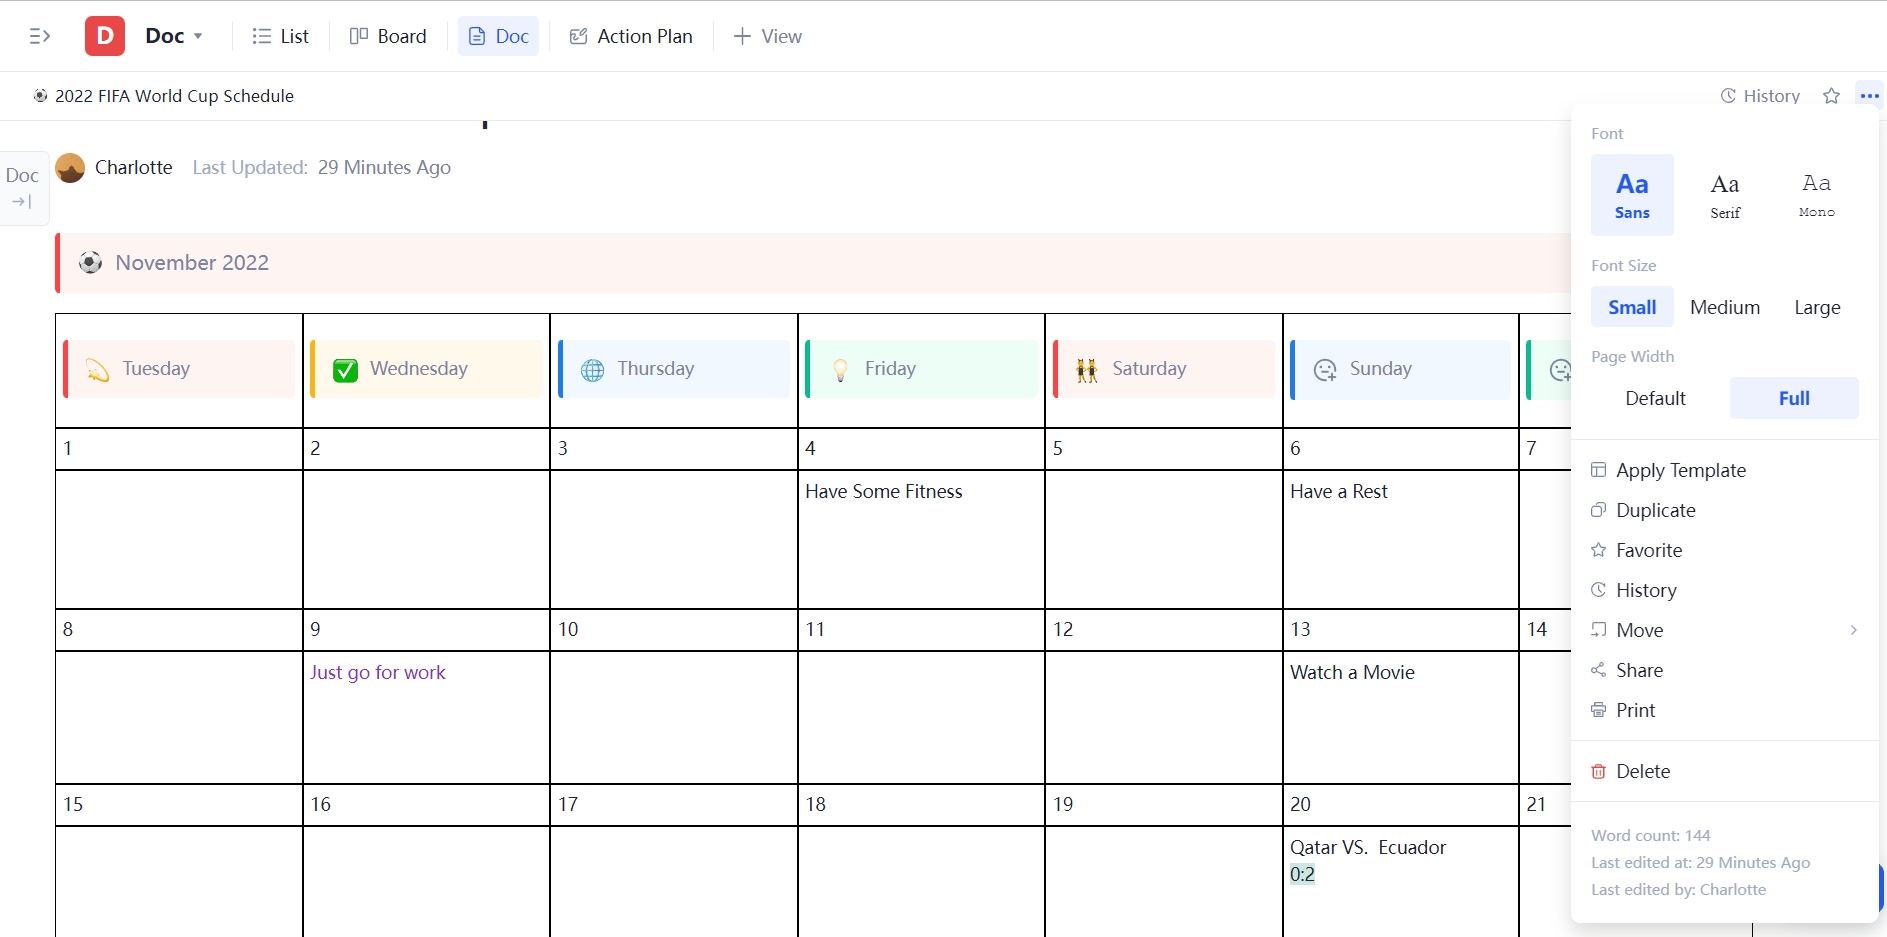The width and height of the screenshot is (1887, 937).
Task: Click the red D project logo
Action: pyautogui.click(x=105, y=36)
